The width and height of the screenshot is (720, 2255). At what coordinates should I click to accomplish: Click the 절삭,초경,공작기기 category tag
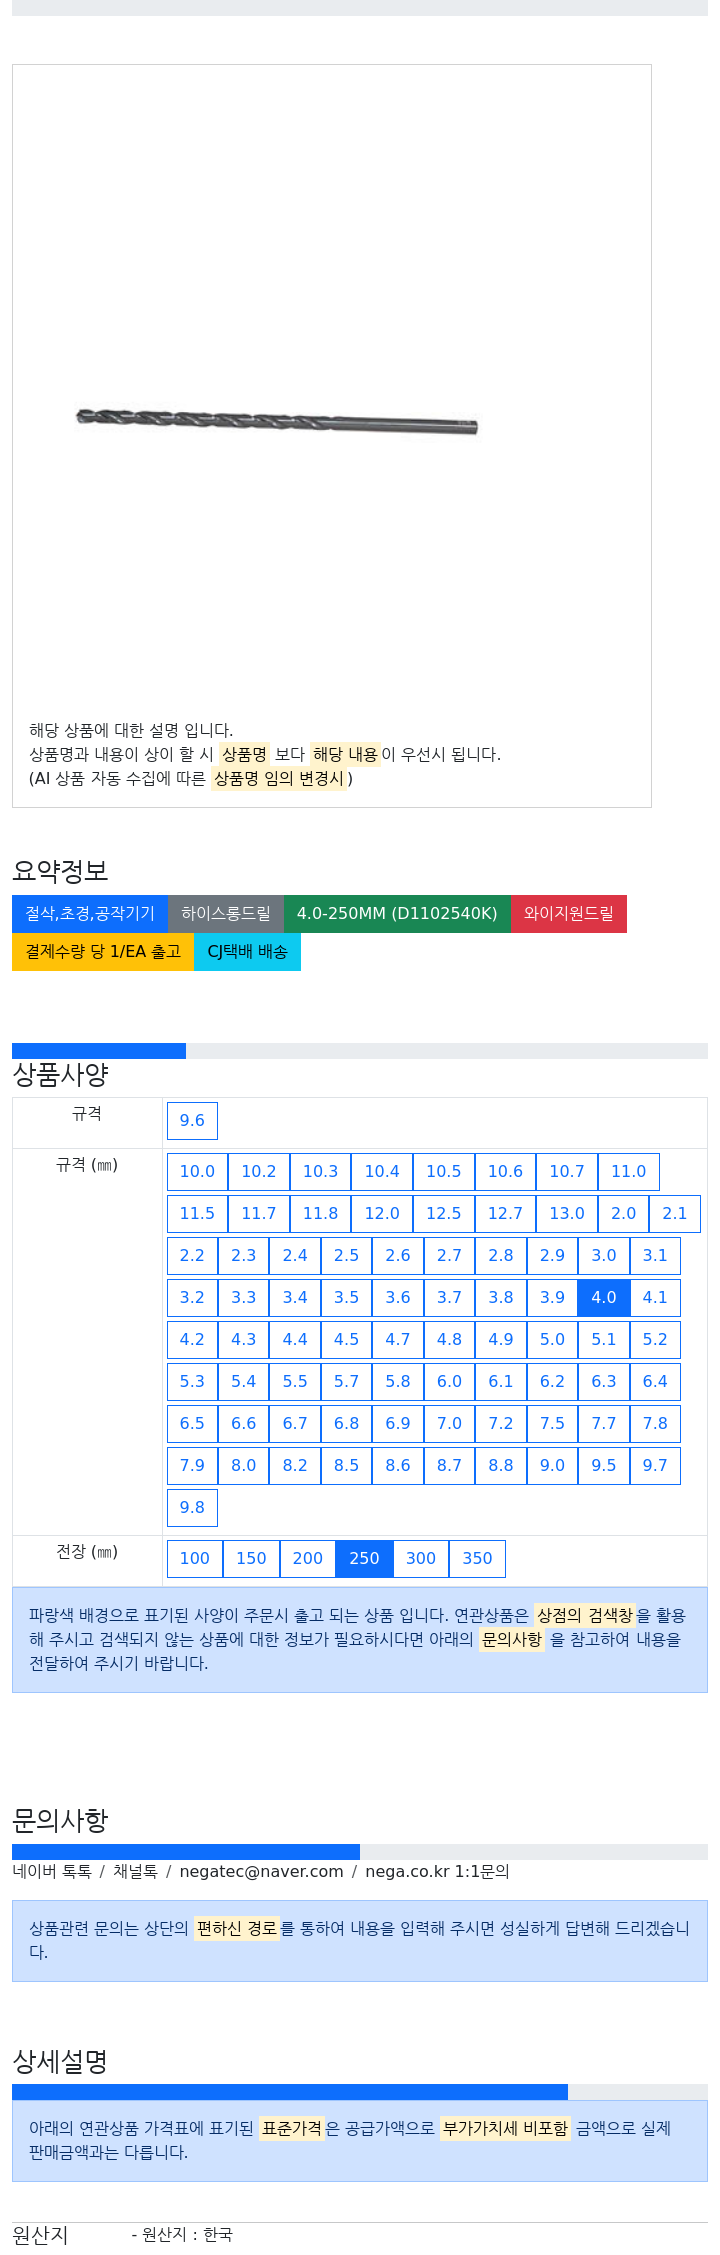(90, 914)
